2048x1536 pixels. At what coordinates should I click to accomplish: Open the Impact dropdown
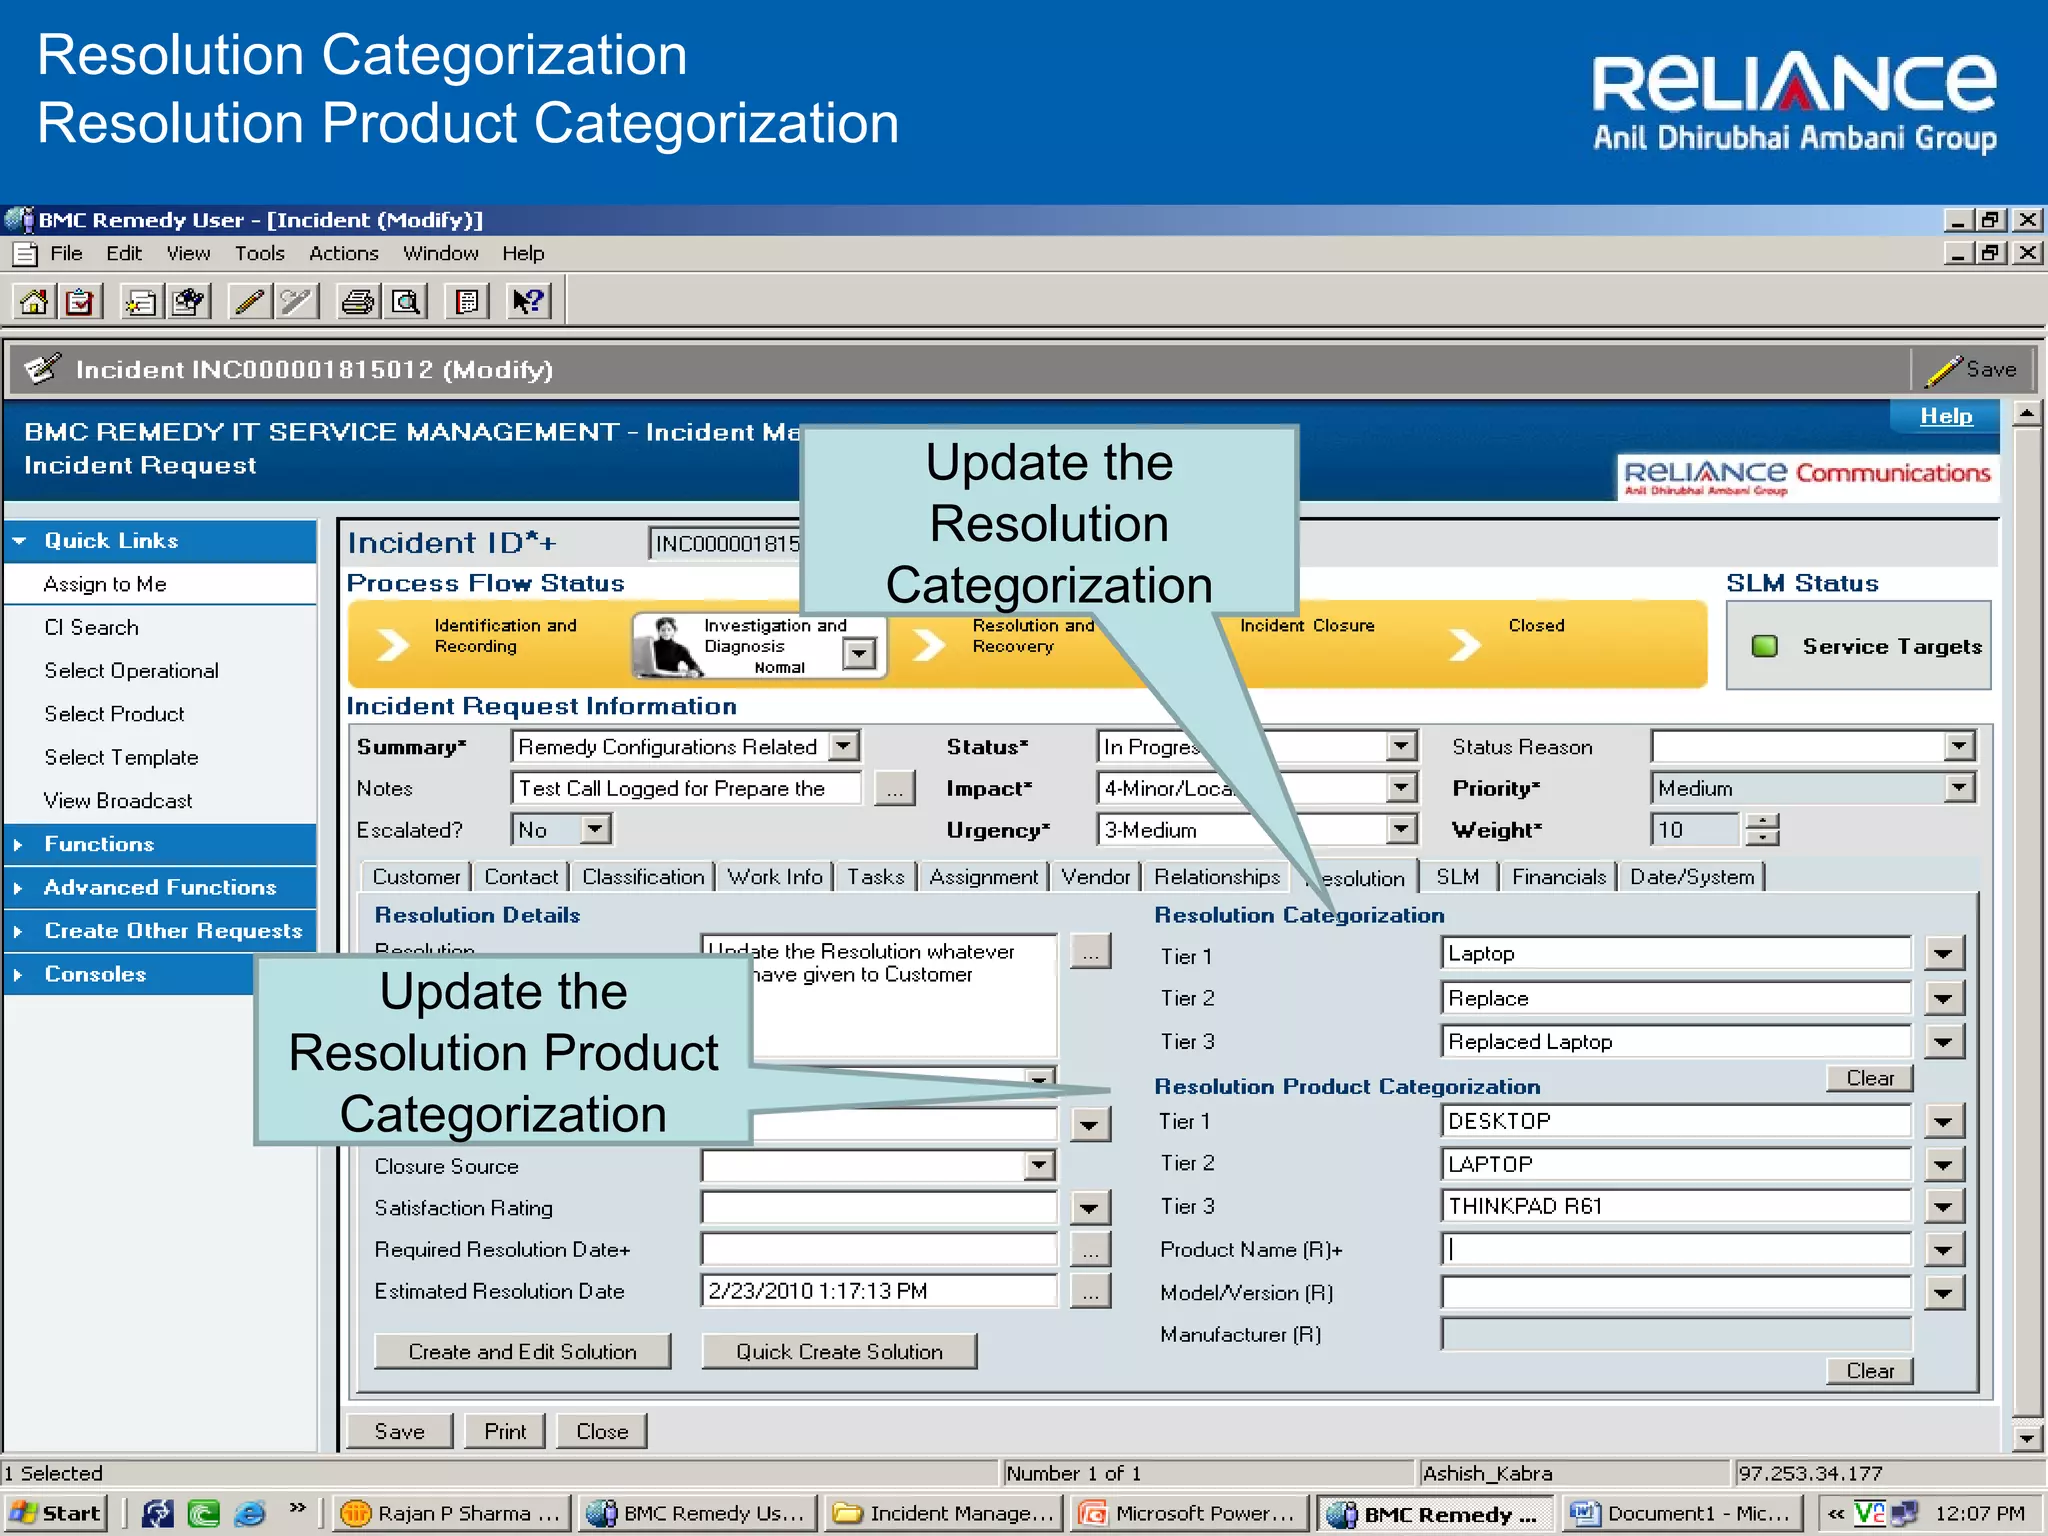[x=1402, y=789]
